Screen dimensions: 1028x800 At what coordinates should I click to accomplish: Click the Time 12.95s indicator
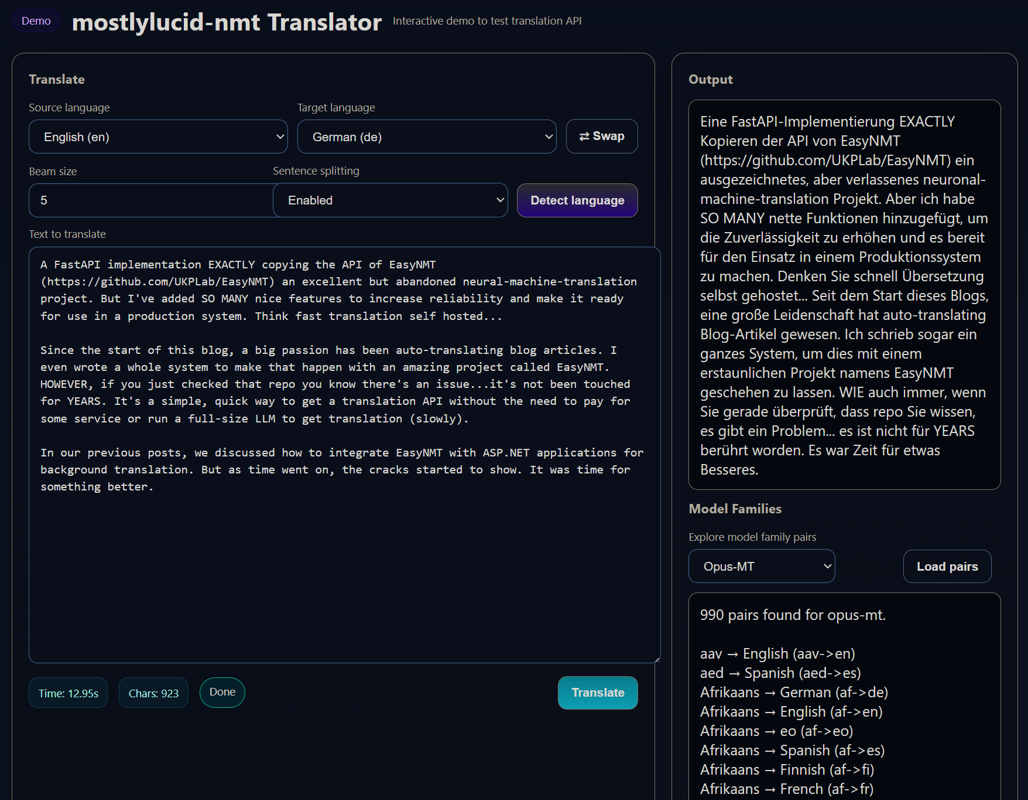coord(68,693)
